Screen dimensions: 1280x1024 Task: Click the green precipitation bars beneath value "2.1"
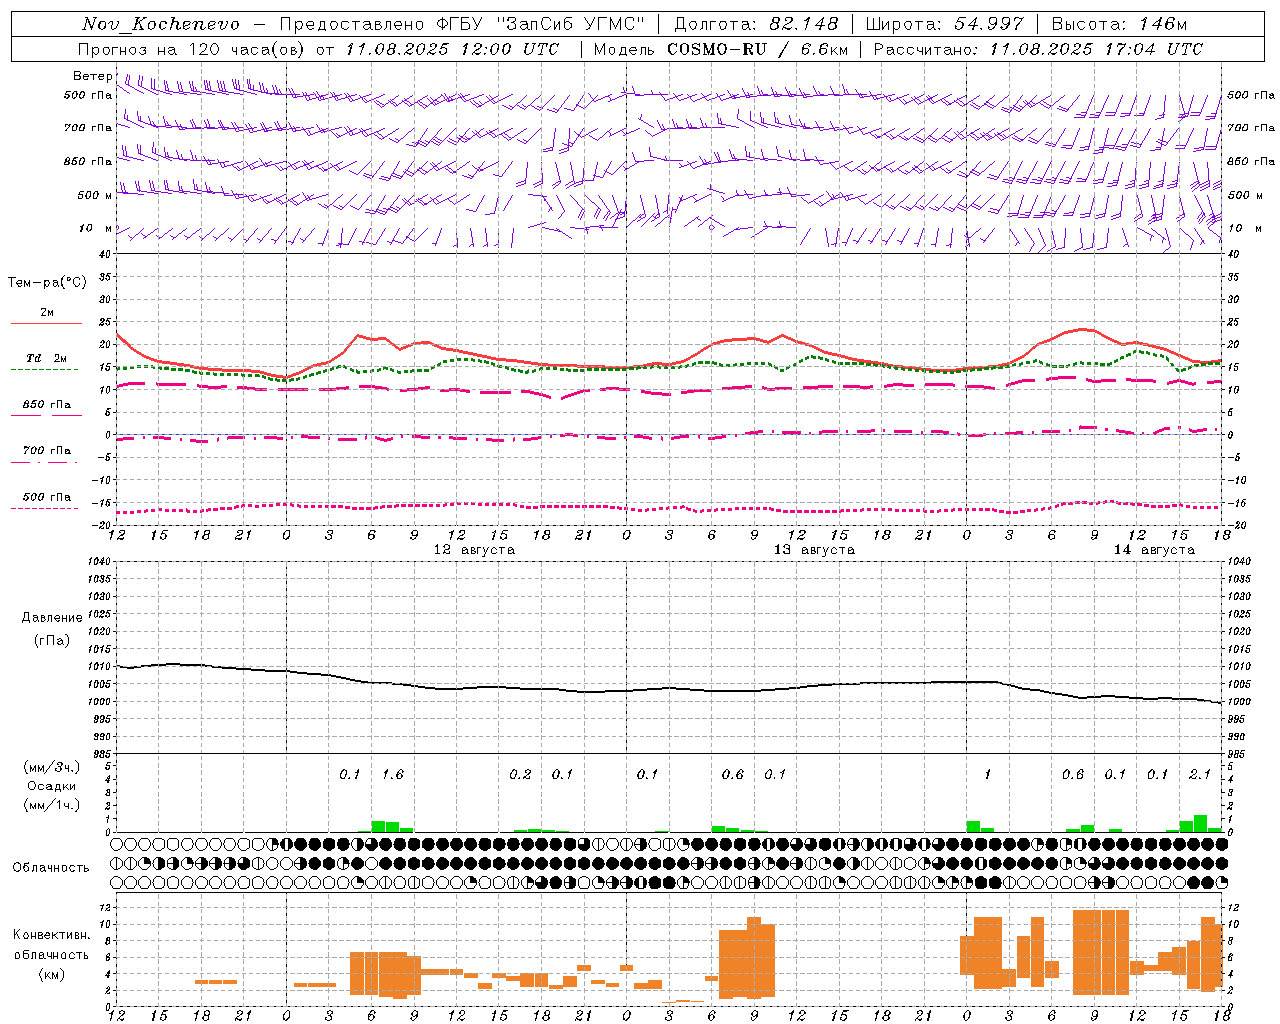pos(1200,823)
